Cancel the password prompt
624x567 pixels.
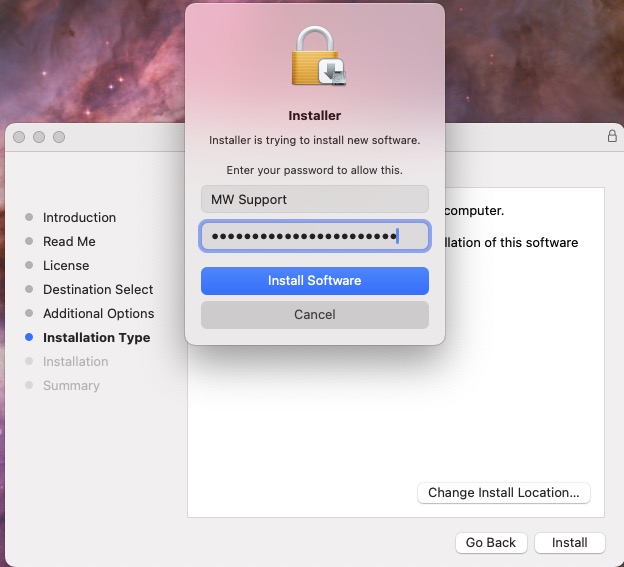click(314, 314)
